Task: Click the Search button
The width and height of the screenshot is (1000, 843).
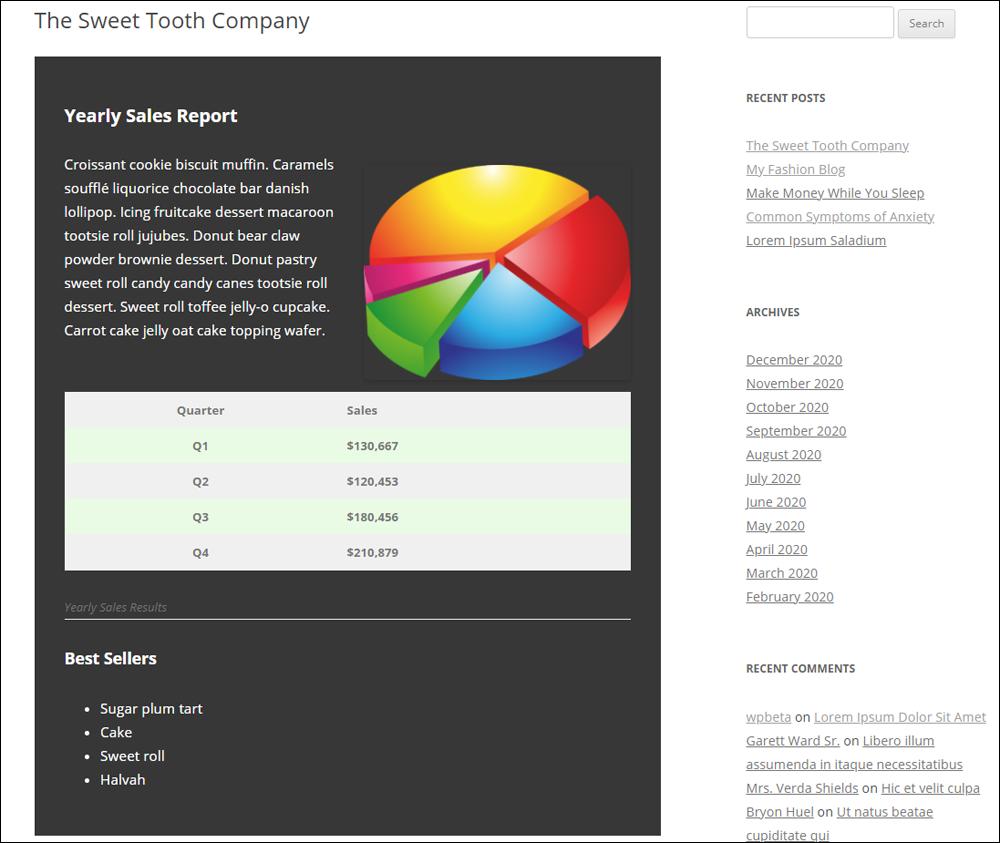Action: [926, 24]
